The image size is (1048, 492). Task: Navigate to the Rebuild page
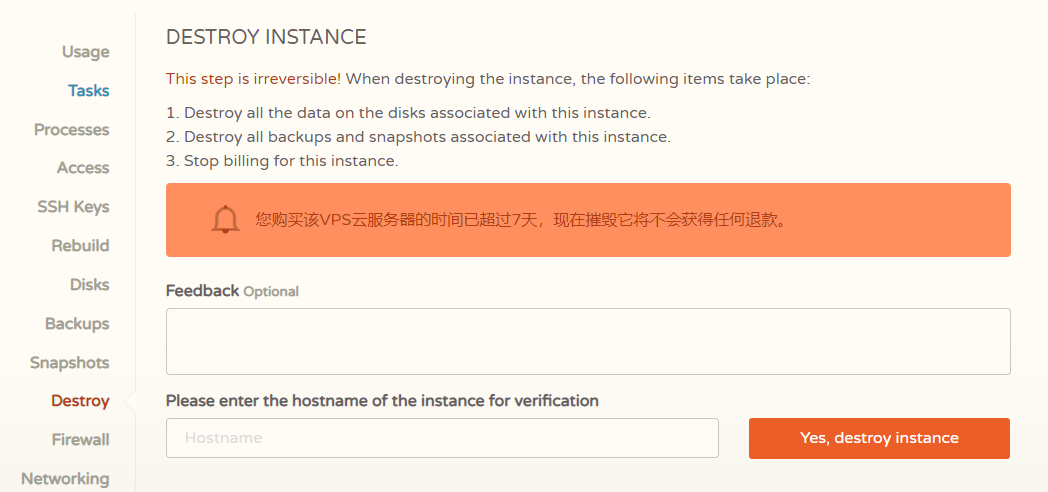(80, 246)
